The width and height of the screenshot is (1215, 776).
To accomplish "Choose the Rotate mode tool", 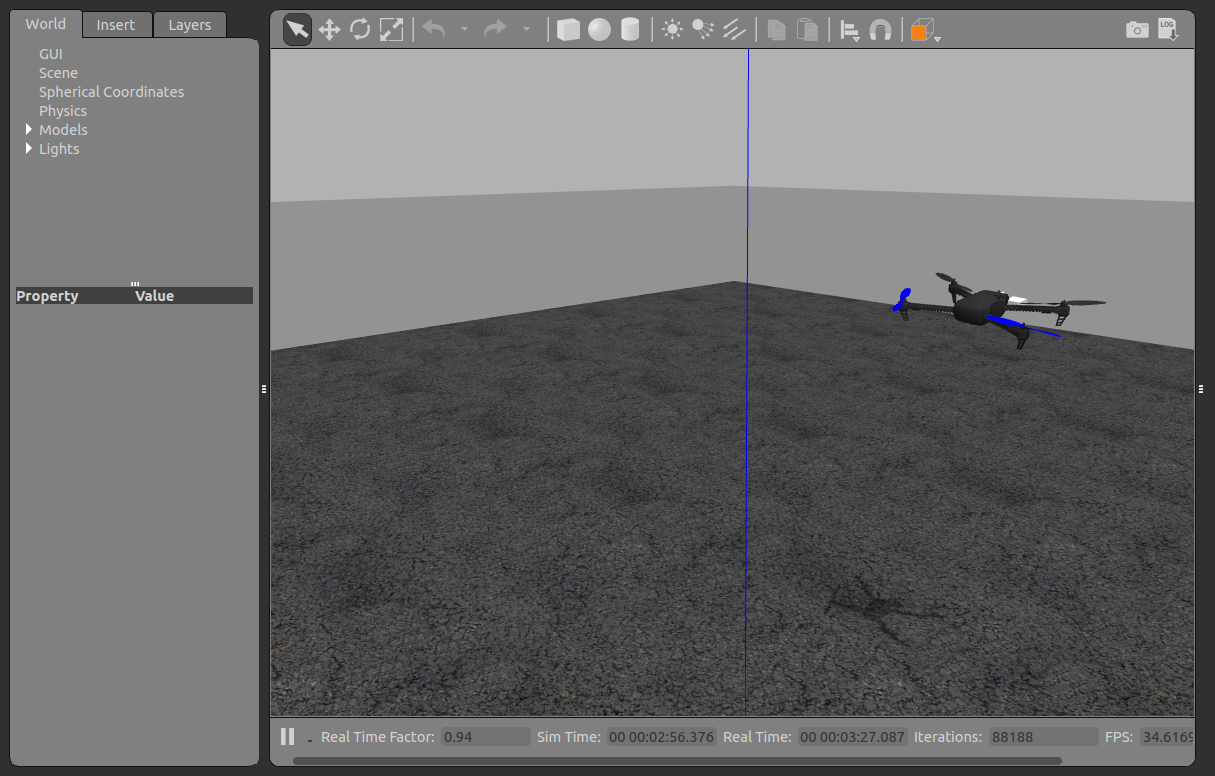I will point(360,30).
